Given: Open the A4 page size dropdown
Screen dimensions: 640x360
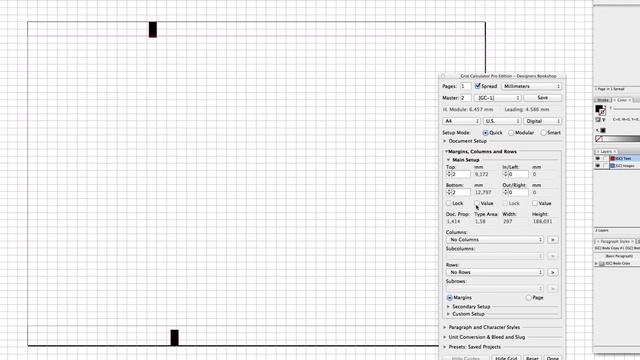Looking at the screenshot, I should click(x=461, y=121).
